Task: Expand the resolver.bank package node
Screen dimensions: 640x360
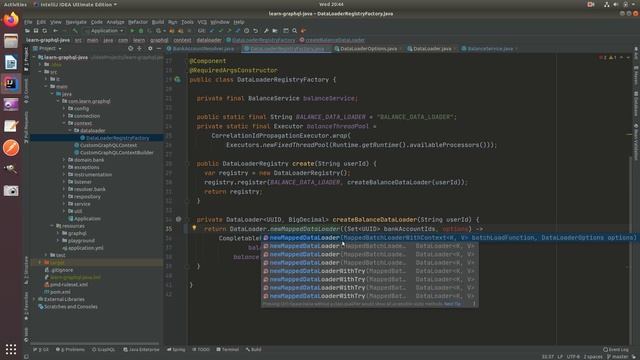Action: coord(64,189)
